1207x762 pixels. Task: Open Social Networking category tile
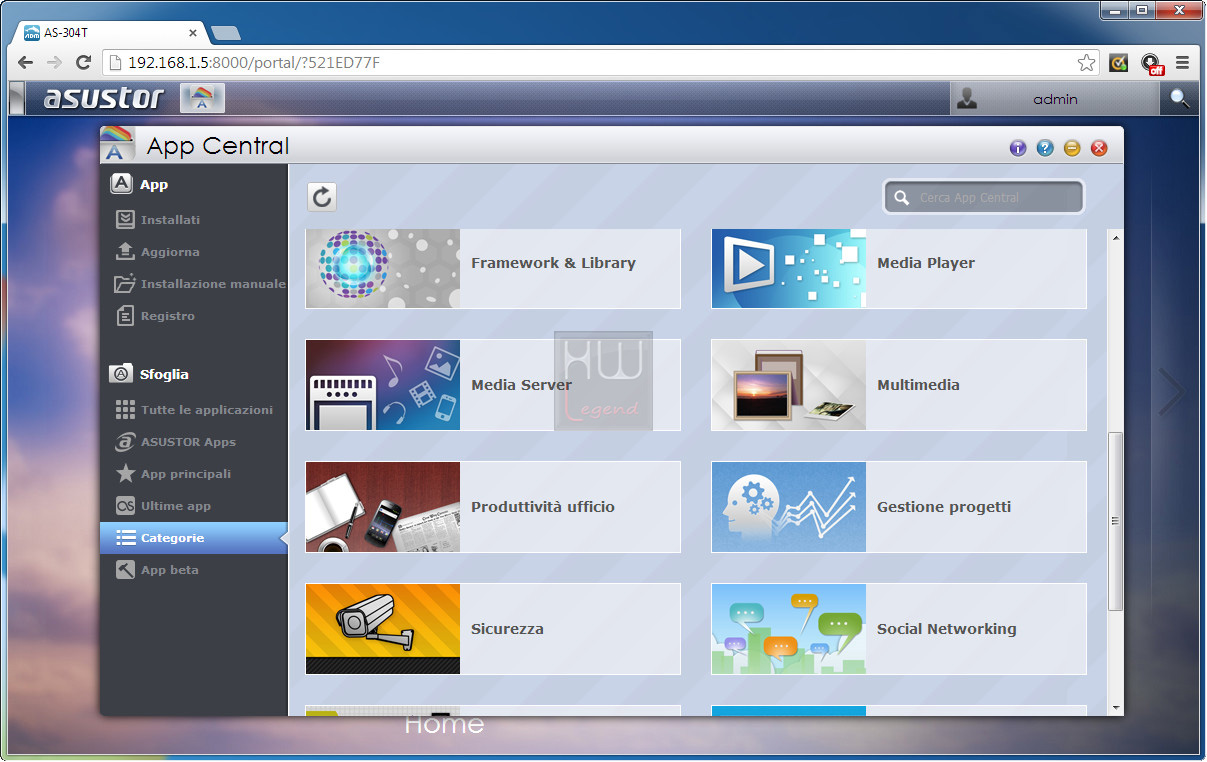[x=899, y=629]
